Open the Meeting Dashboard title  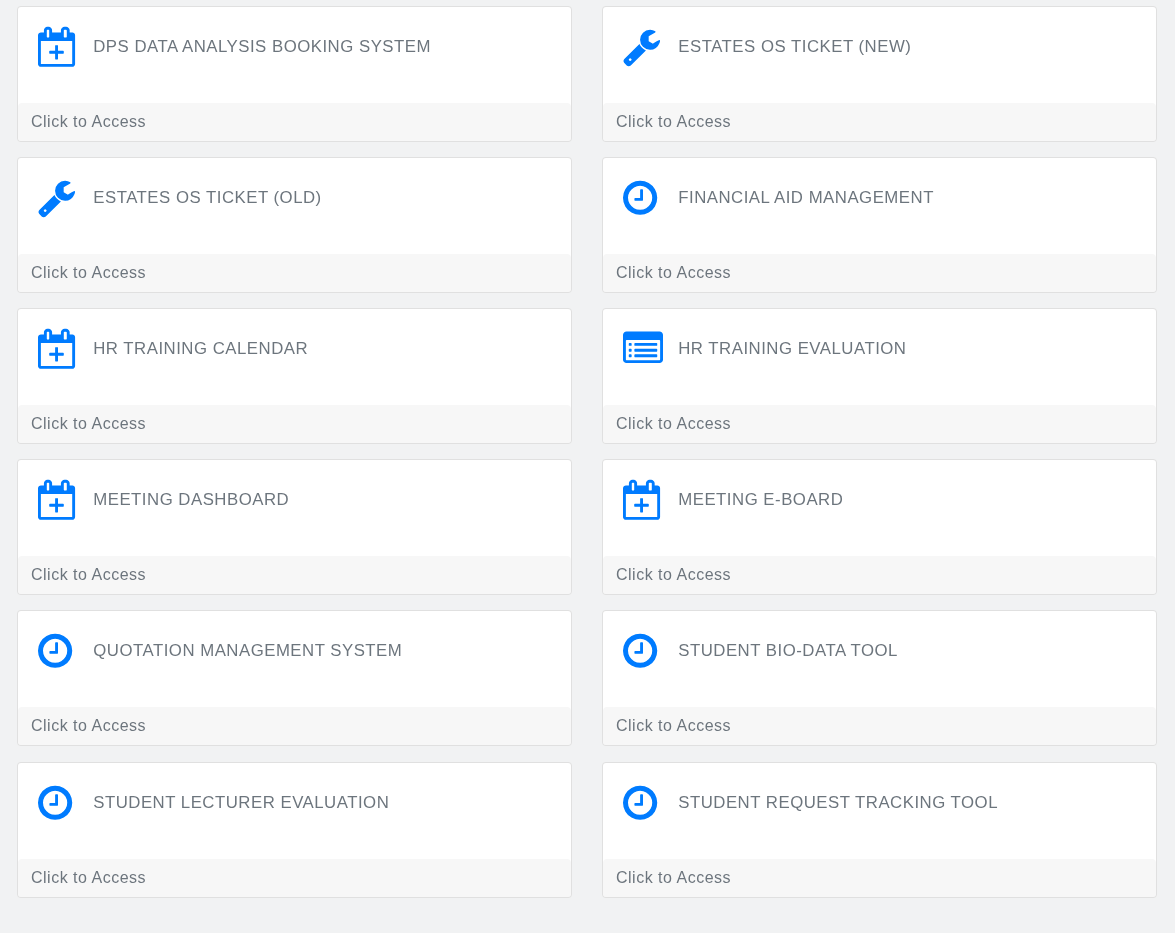pos(190,499)
